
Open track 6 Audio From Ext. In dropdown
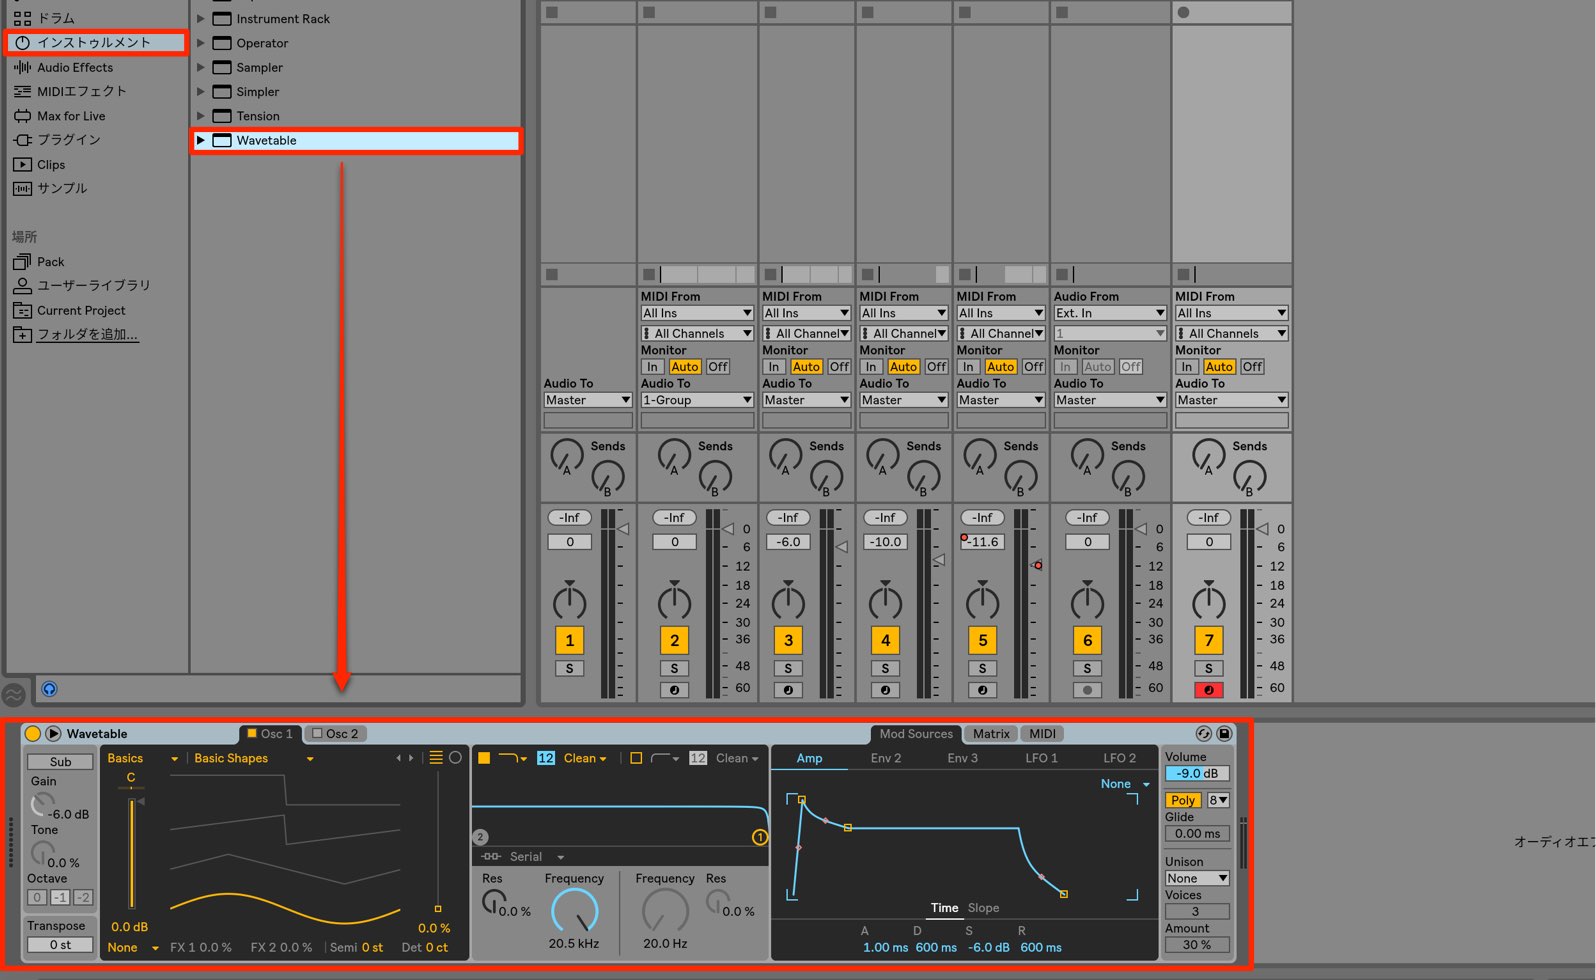pos(1110,313)
